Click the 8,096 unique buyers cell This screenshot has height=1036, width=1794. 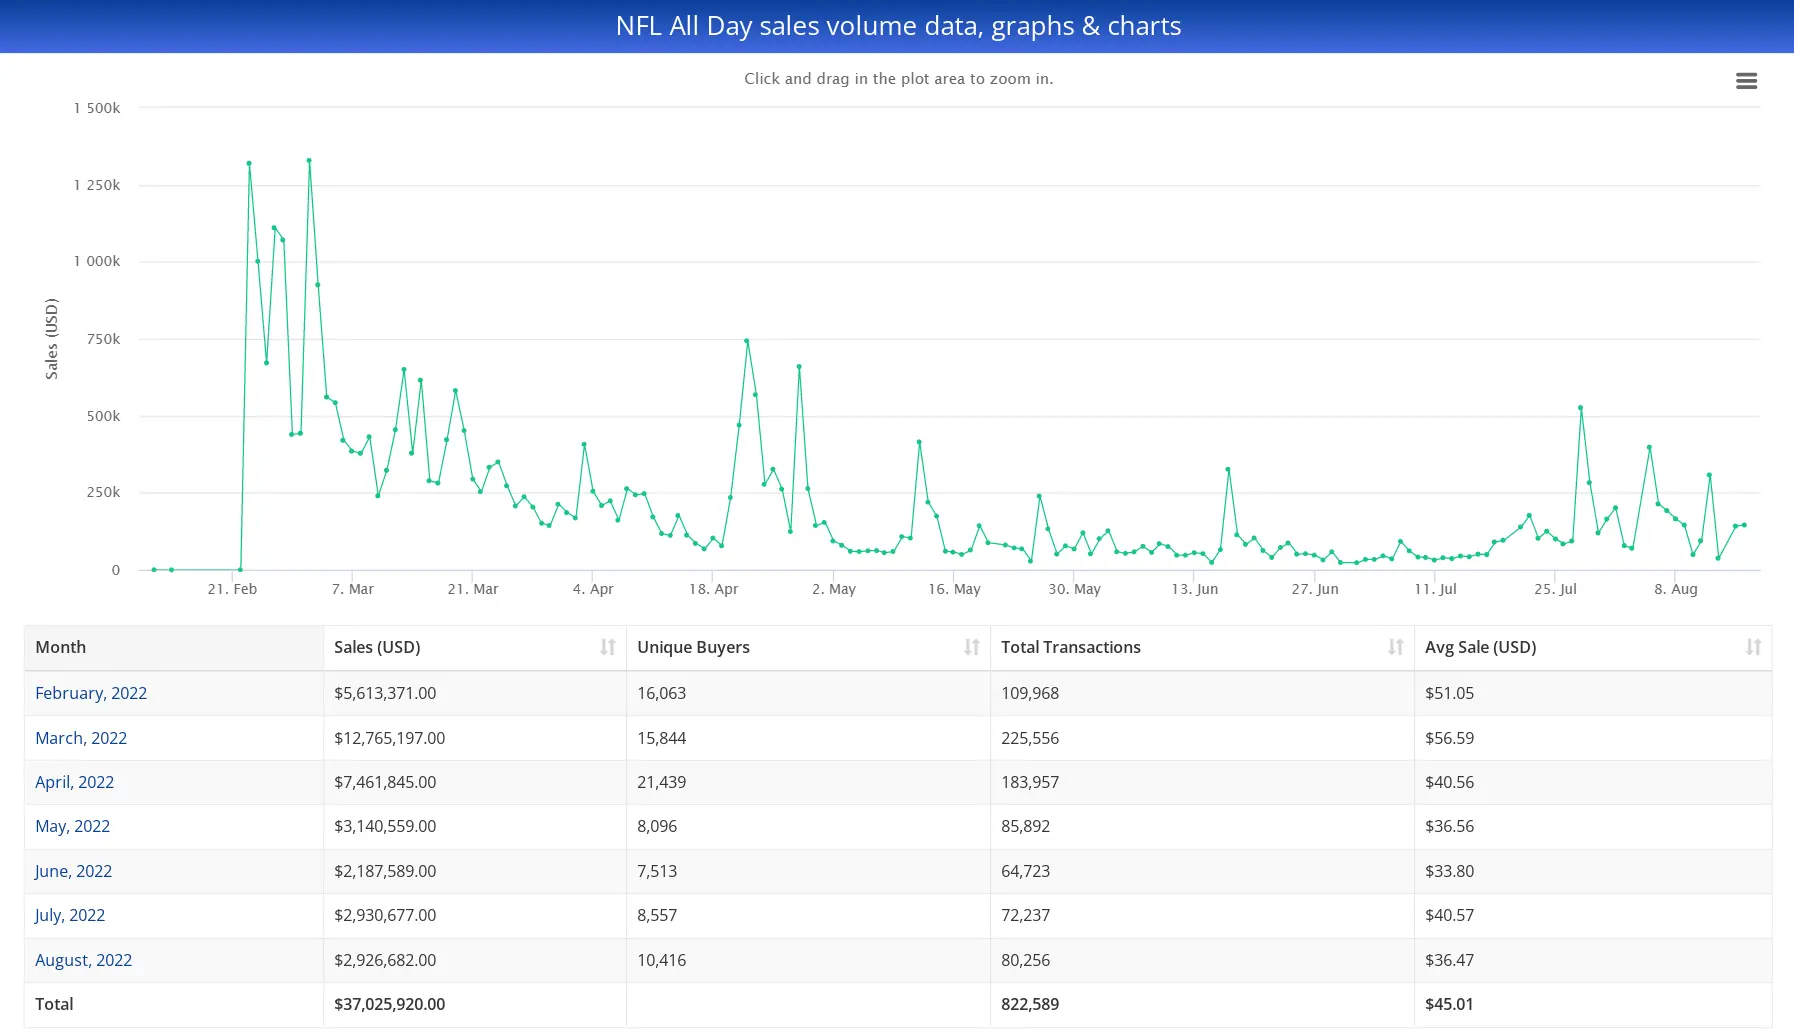click(808, 826)
